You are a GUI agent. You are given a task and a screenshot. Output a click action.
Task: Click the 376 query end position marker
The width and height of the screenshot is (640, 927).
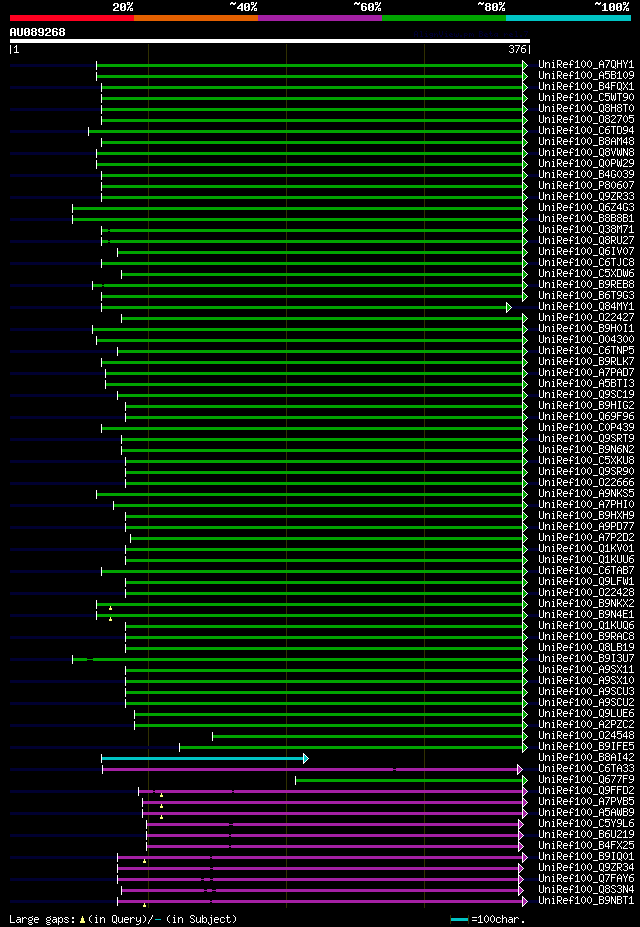pos(518,50)
